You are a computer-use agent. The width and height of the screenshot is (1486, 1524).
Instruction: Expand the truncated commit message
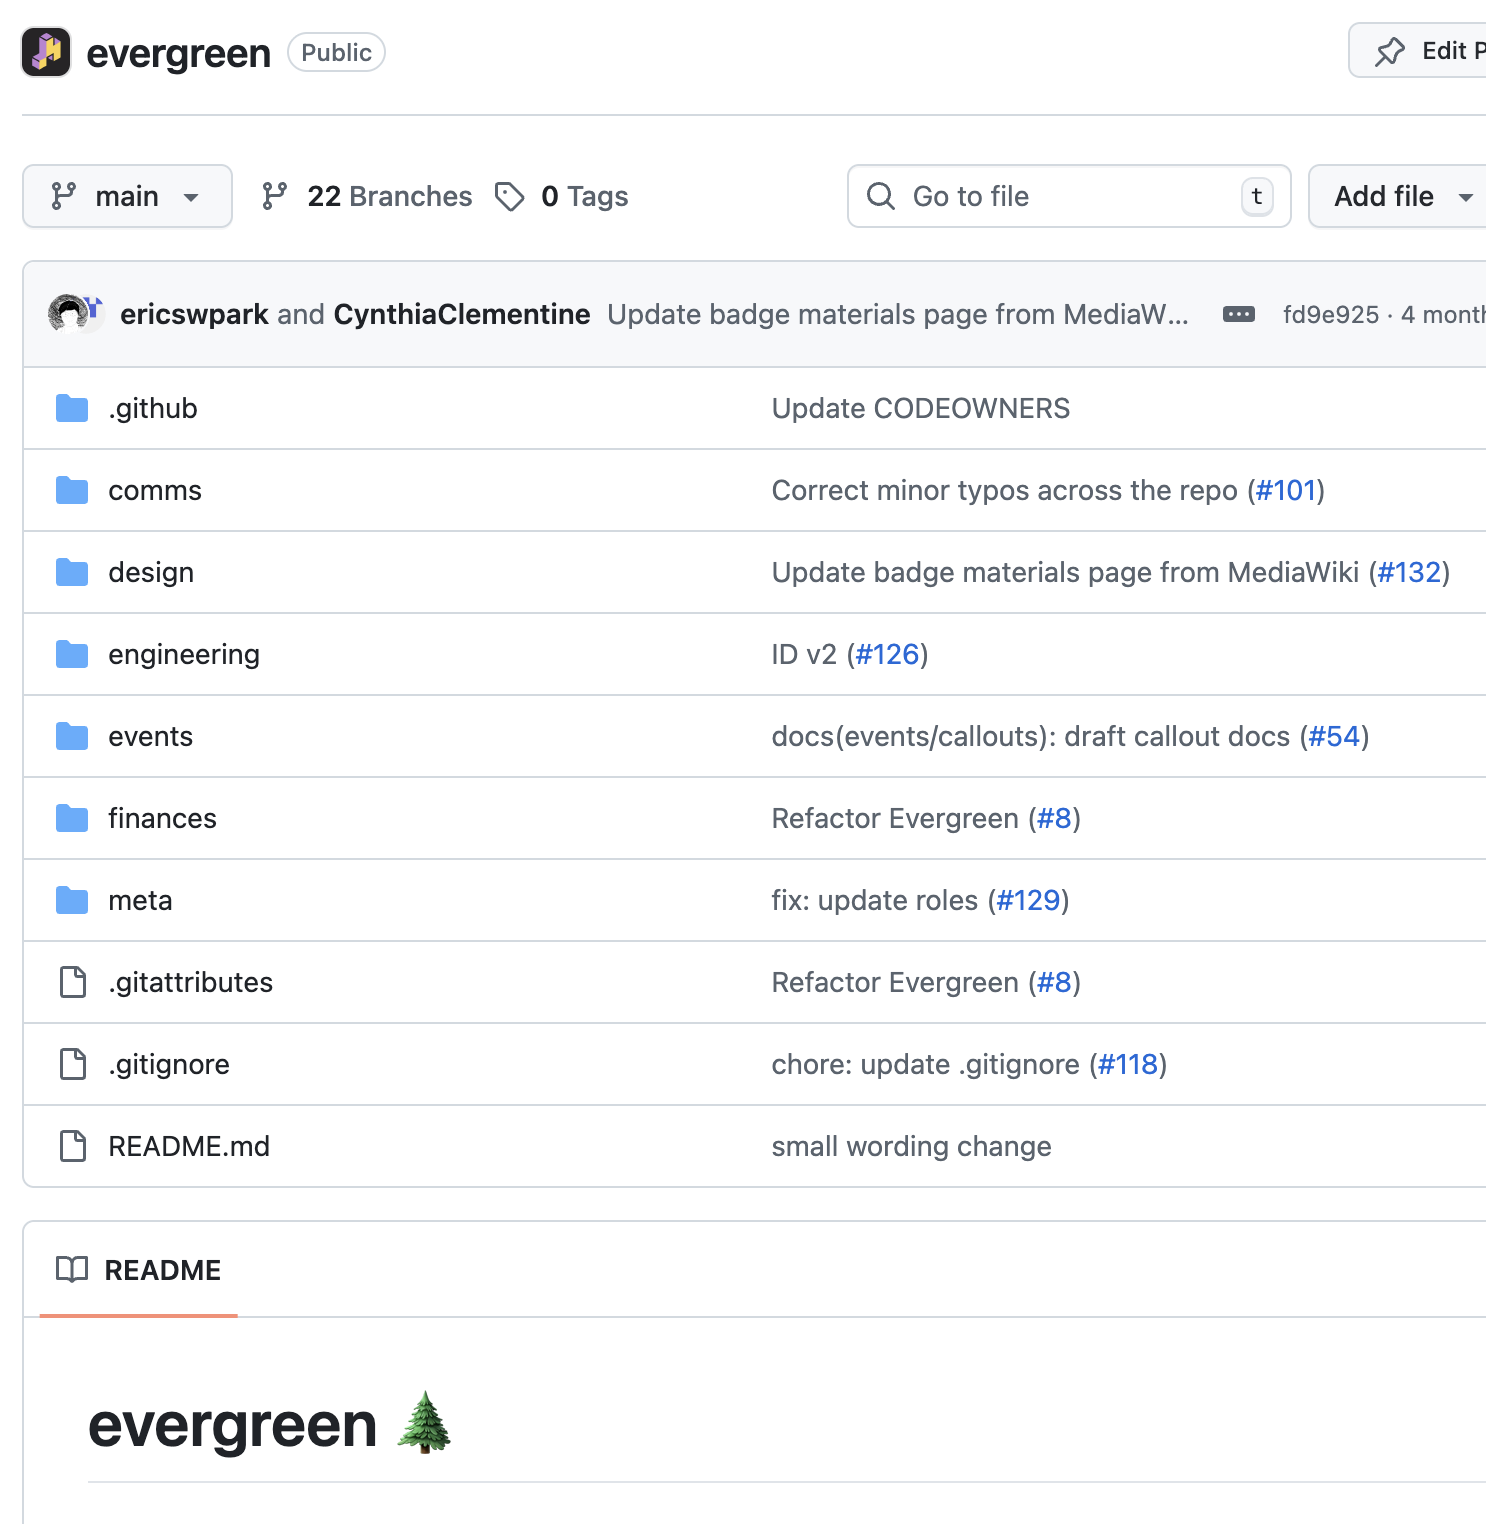point(1239,313)
